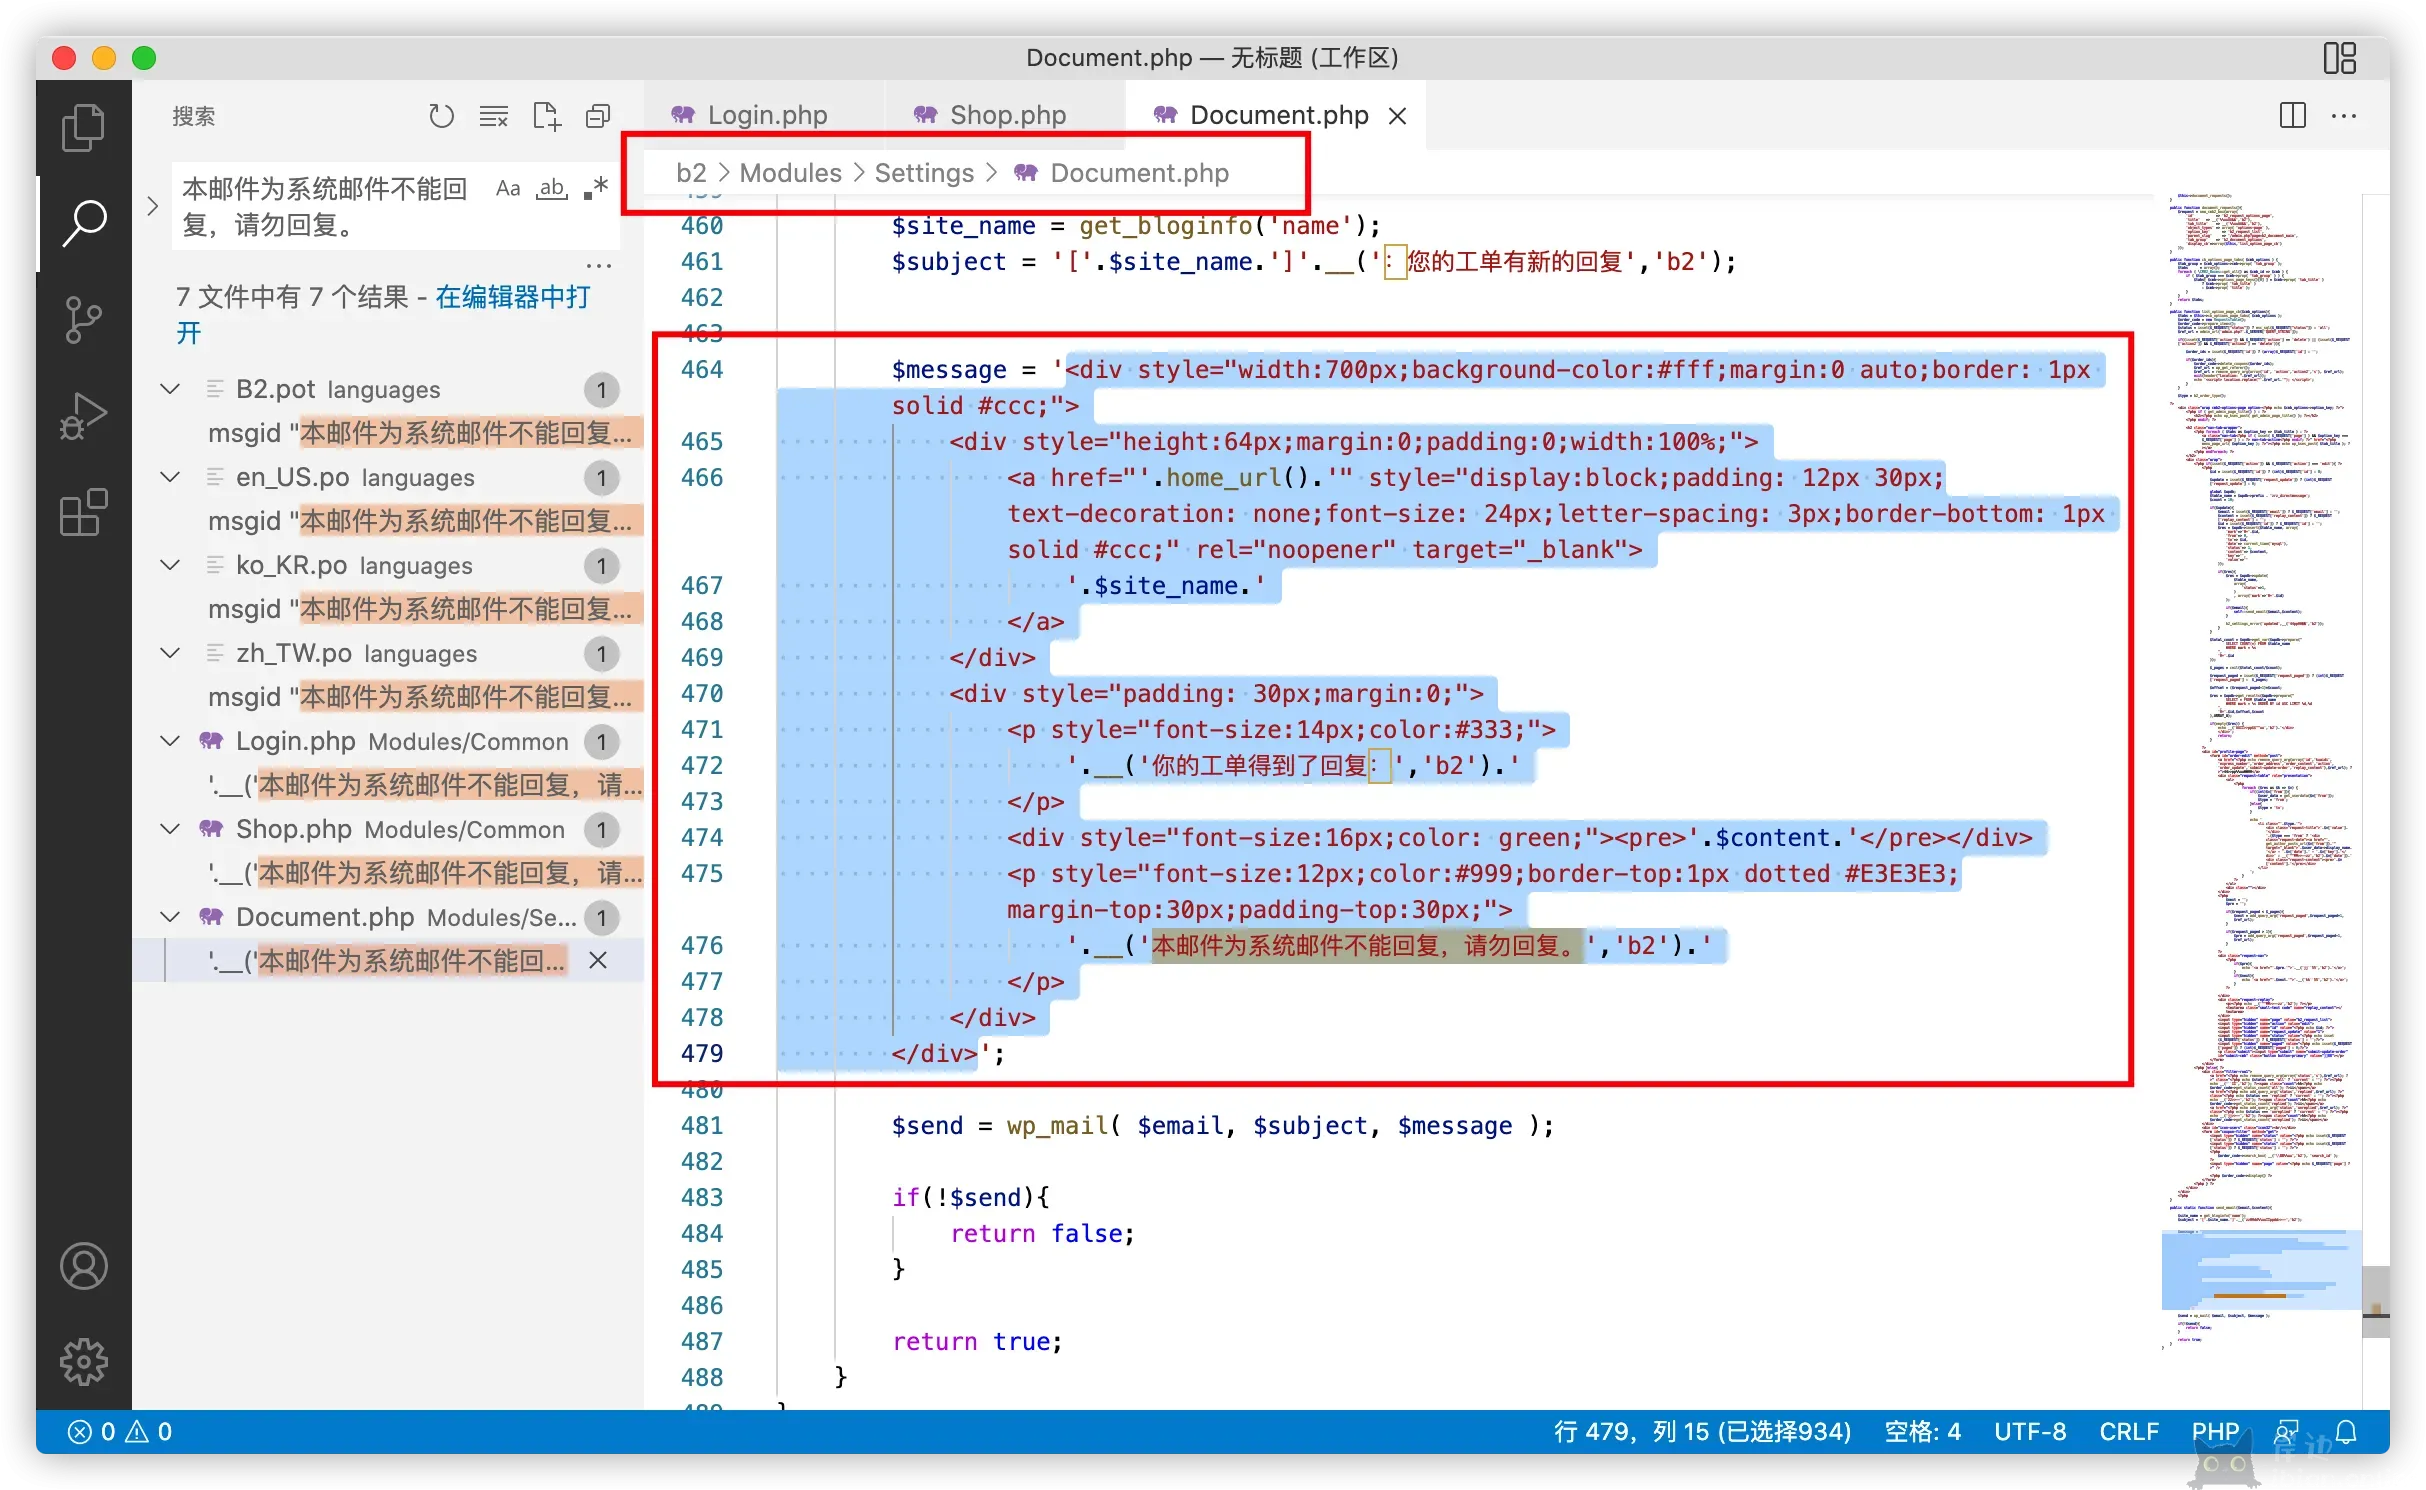The width and height of the screenshot is (2426, 1490).
Task: Open the Manage gear icon
Action: click(83, 1362)
